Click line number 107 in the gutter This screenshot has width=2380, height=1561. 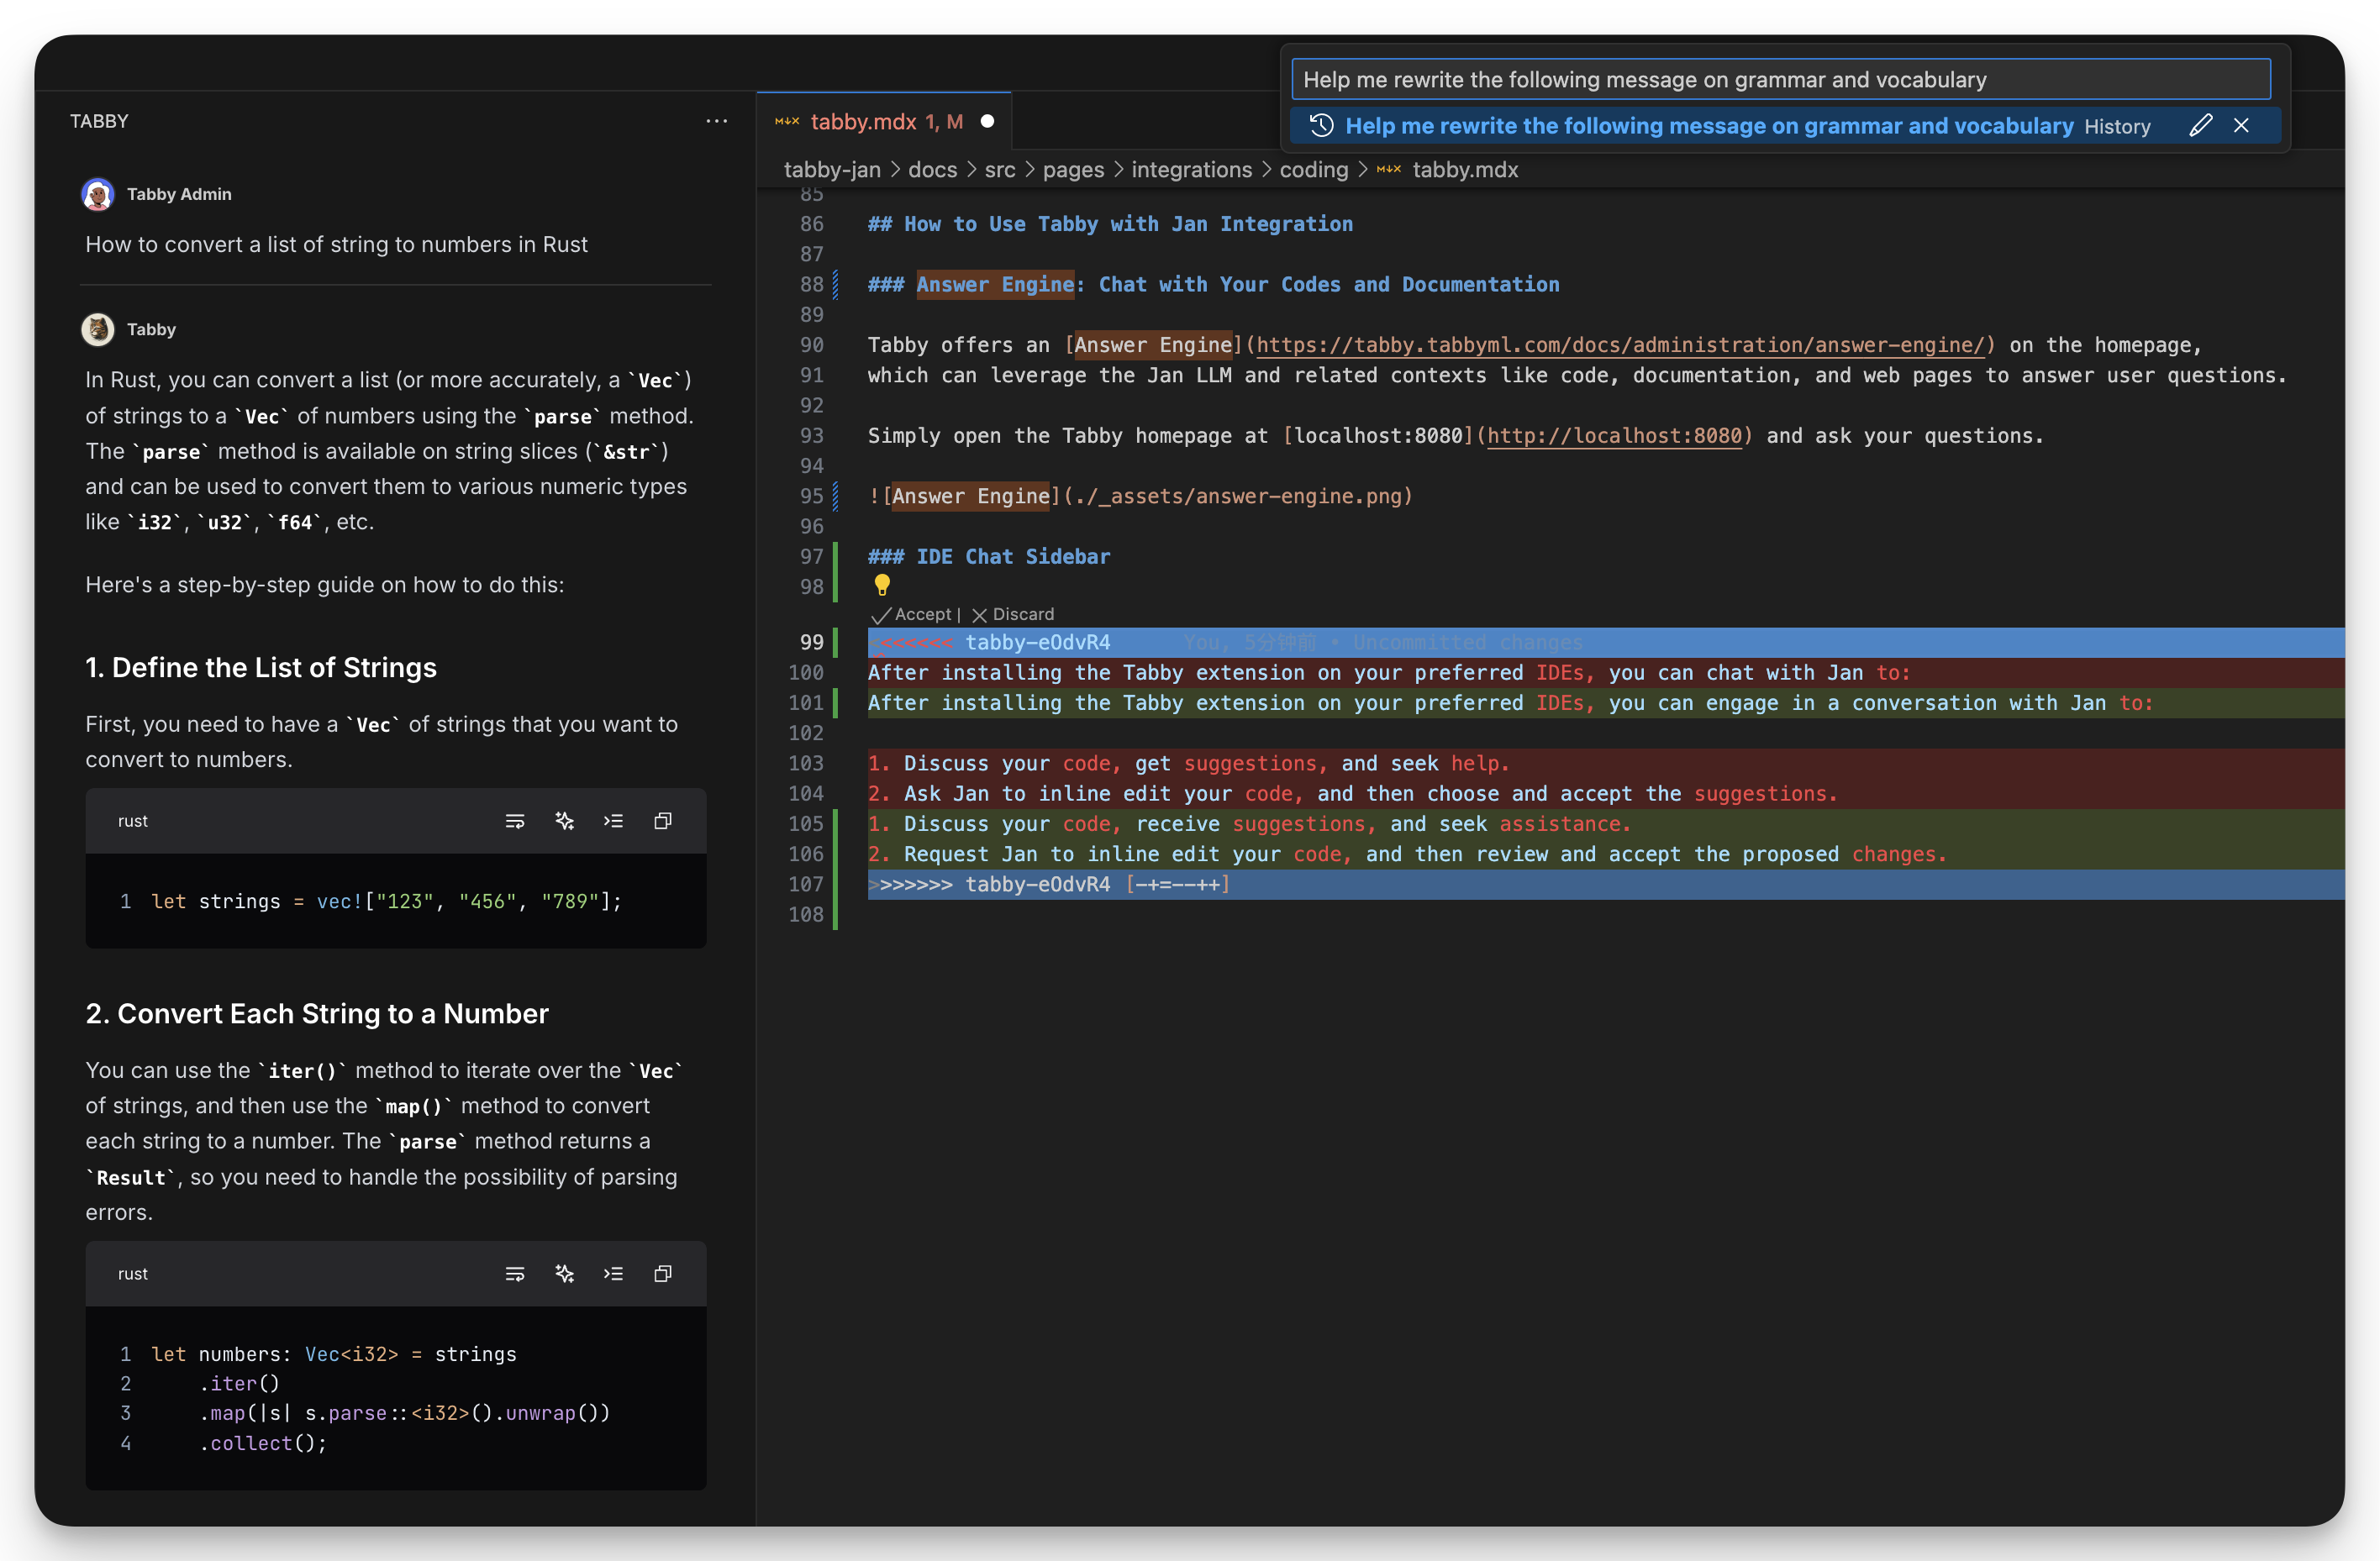click(806, 884)
